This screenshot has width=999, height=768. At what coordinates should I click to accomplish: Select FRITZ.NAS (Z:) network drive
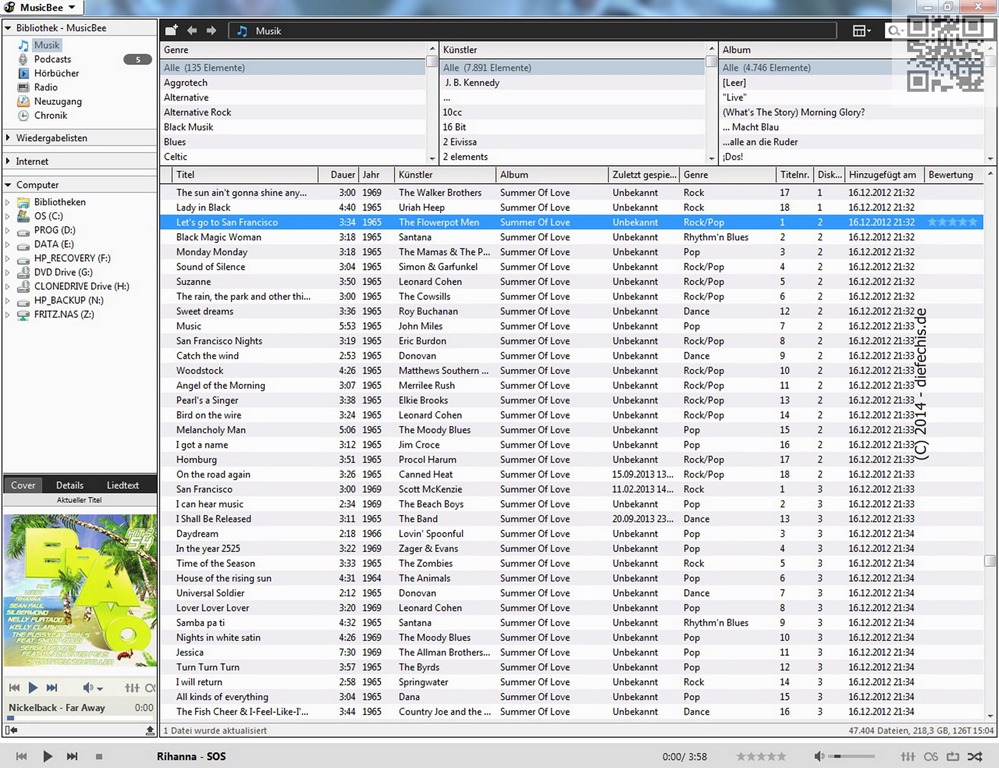[64, 314]
